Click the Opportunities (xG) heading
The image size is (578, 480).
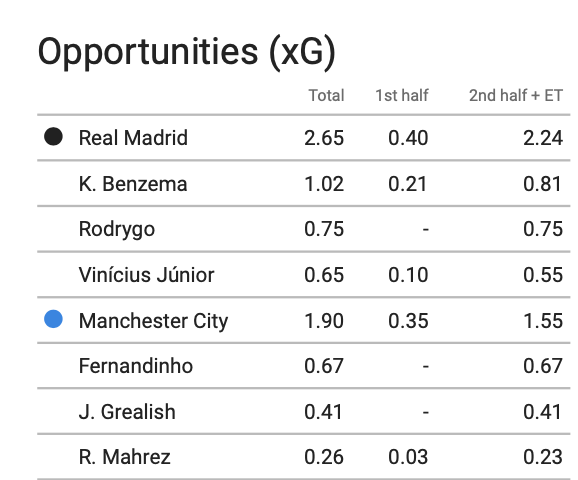(x=187, y=52)
